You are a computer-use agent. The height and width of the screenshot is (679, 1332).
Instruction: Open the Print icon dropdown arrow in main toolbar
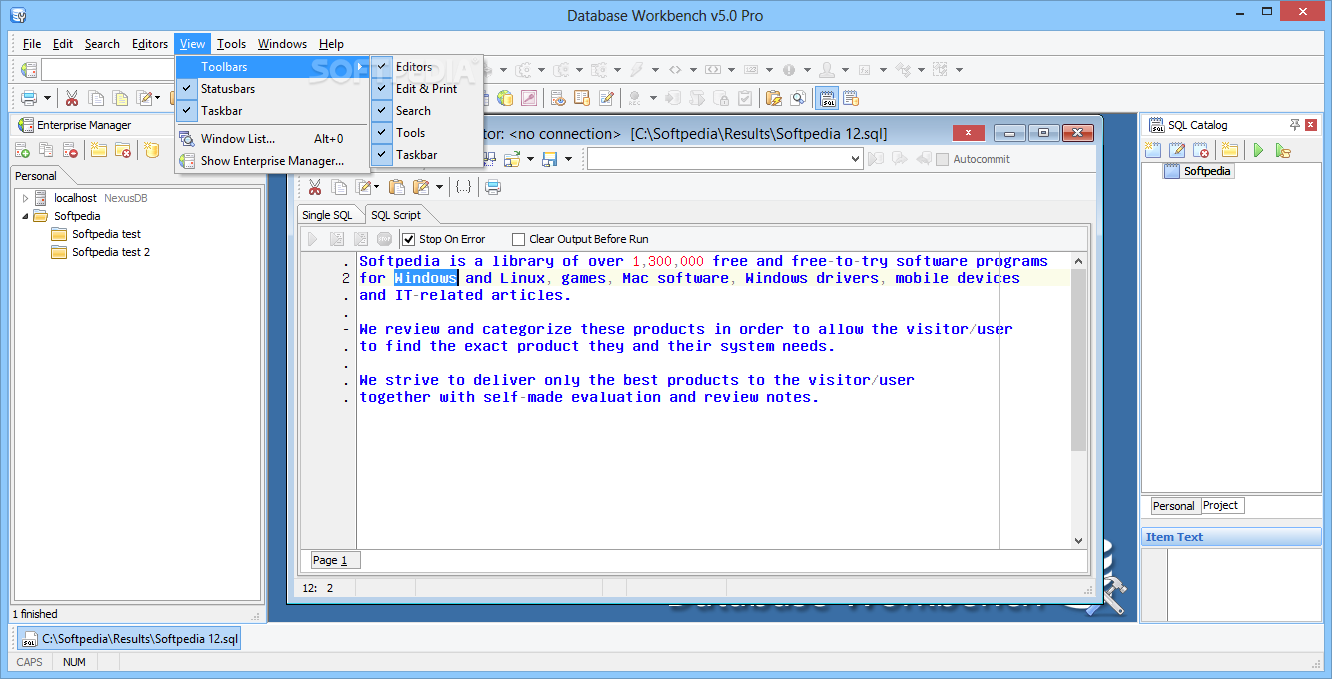click(x=48, y=98)
